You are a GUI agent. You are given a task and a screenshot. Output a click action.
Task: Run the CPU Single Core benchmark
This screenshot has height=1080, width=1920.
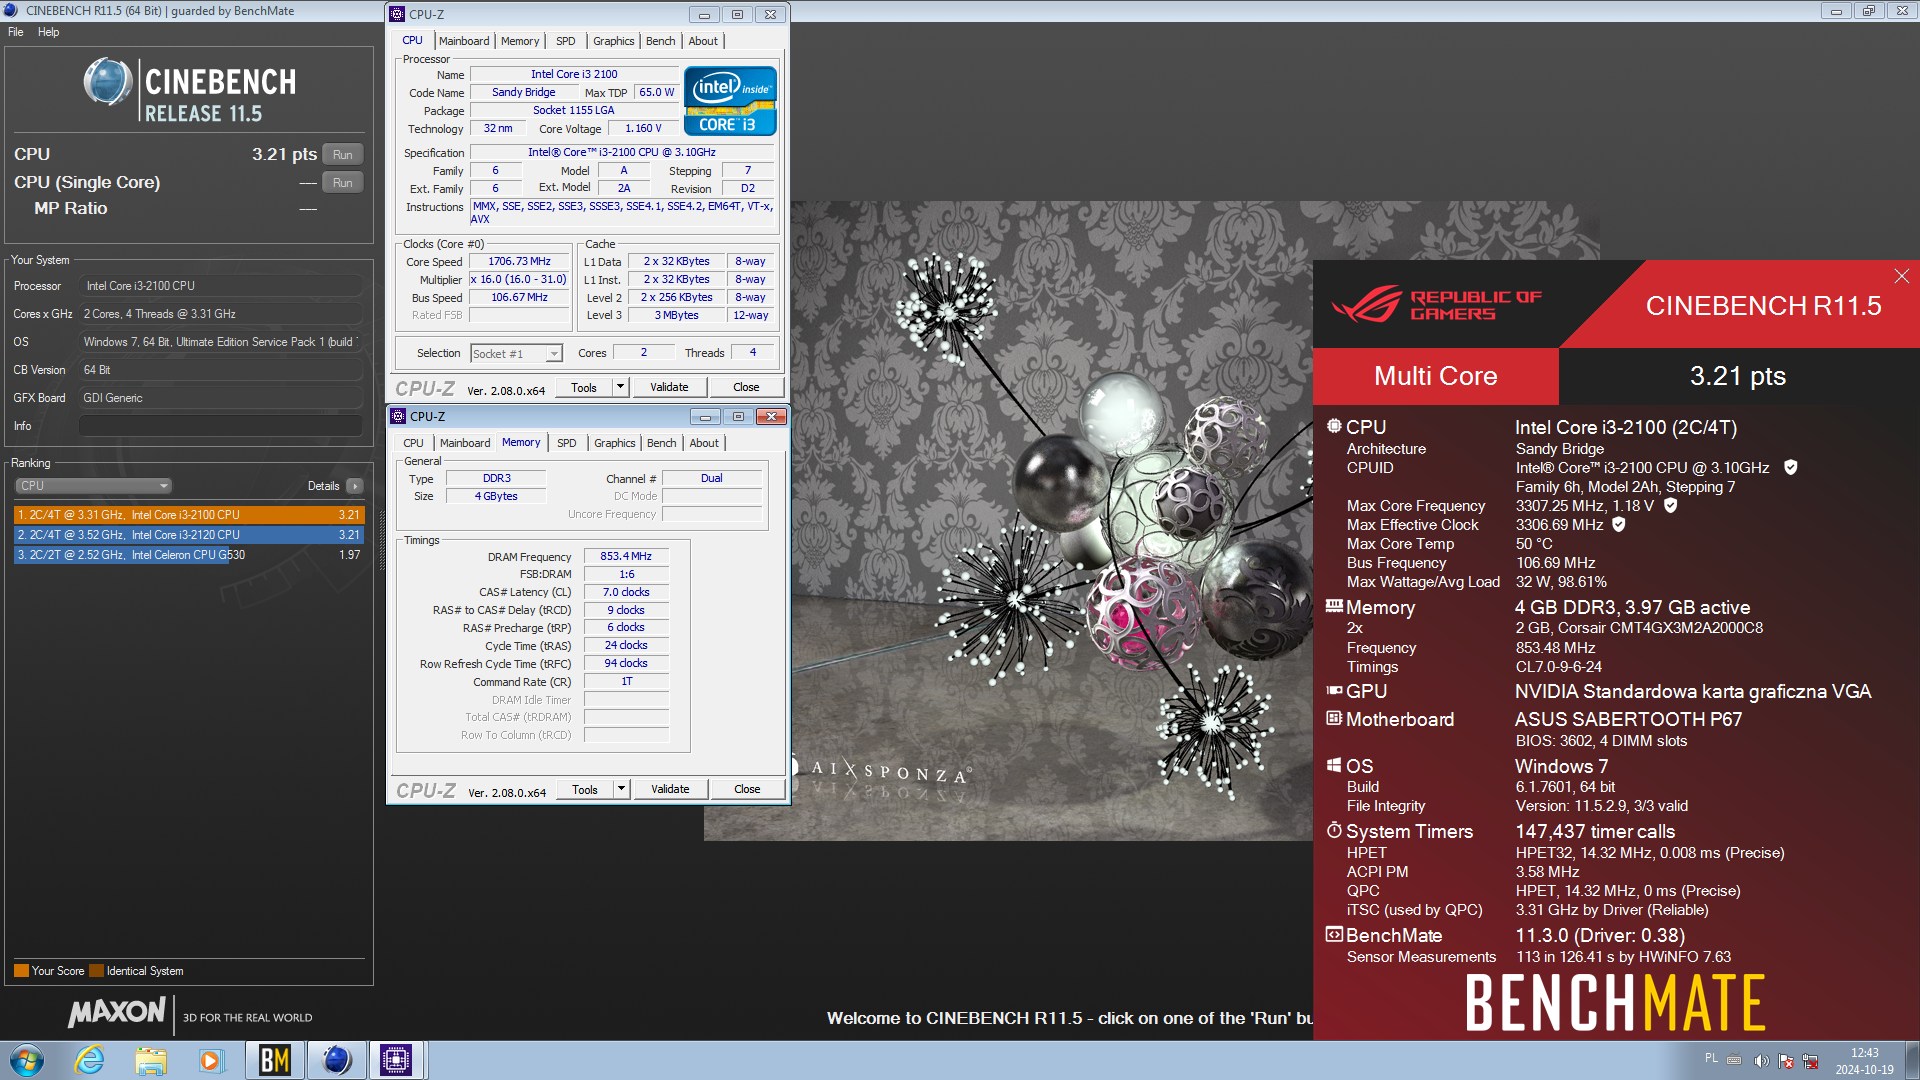(343, 183)
